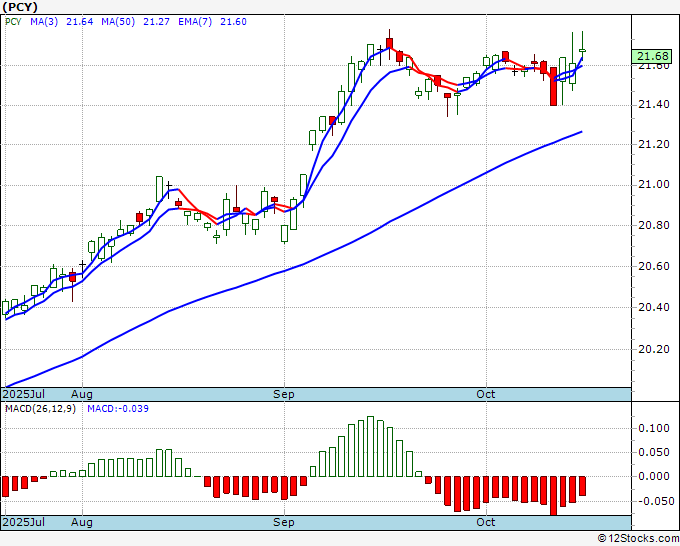Click the MA(50) indicator label
680x546 pixels.
pos(118,22)
